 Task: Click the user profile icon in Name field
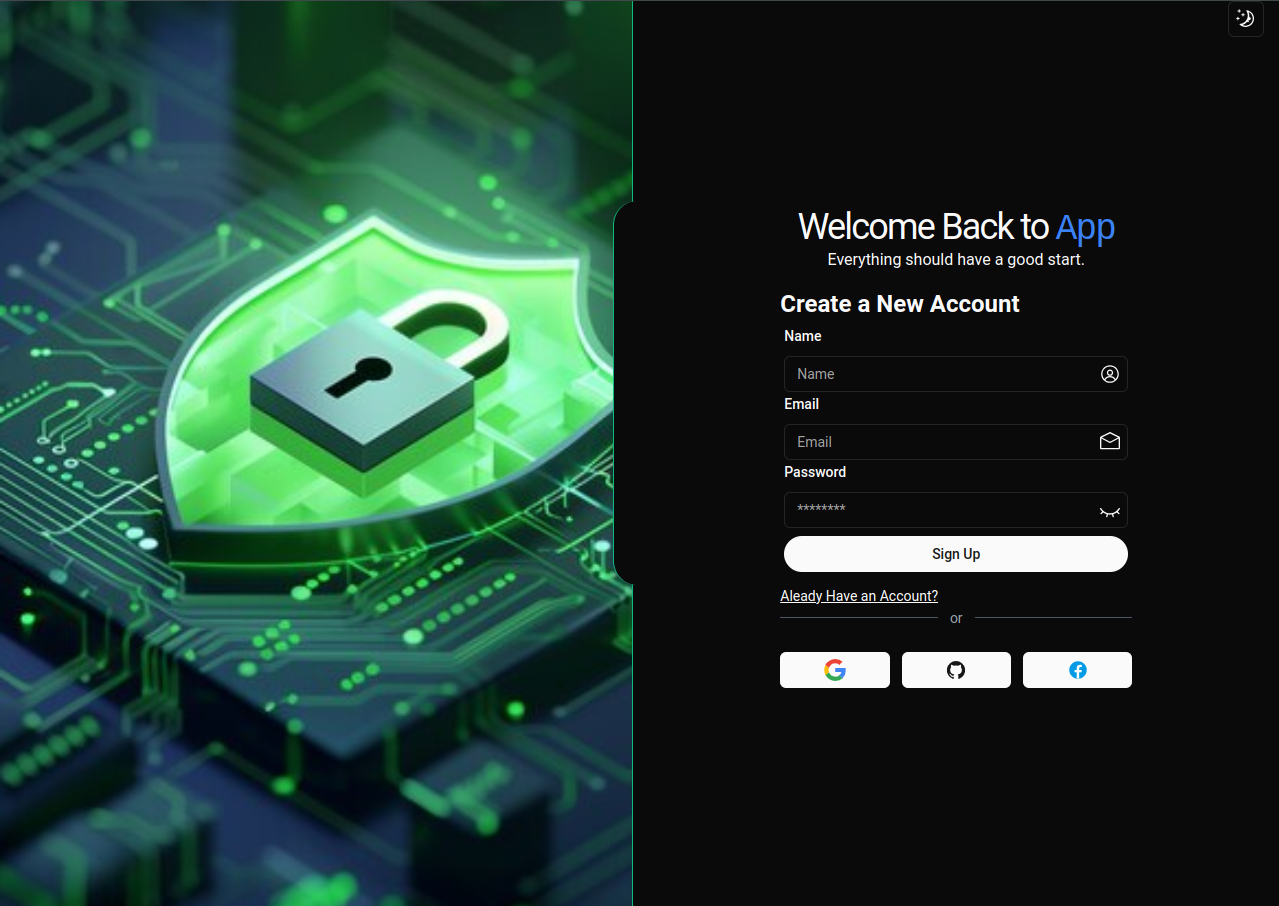tap(1110, 374)
